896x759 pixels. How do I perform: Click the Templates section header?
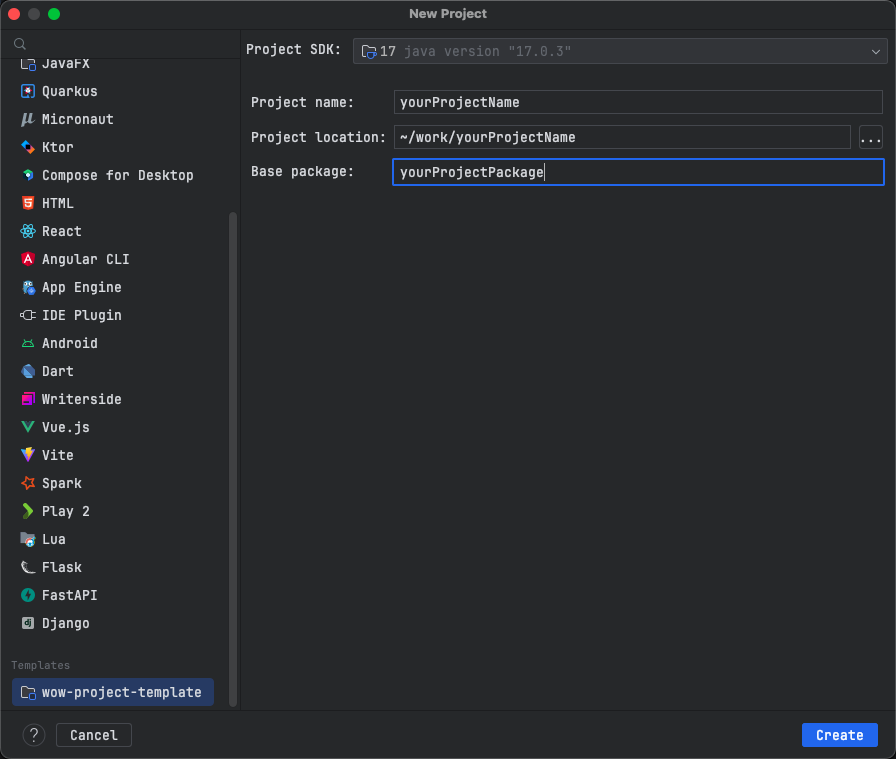41,665
